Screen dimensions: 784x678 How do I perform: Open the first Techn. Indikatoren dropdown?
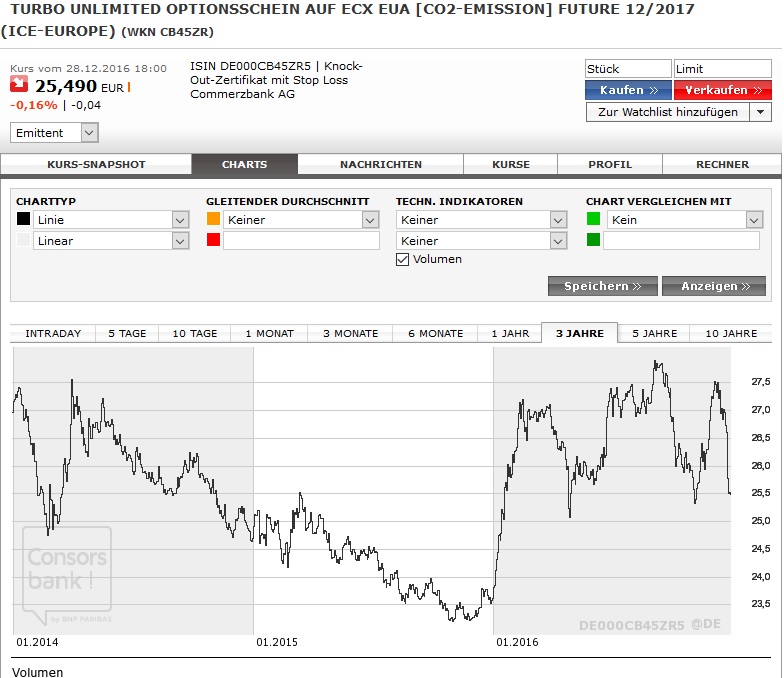(x=482, y=220)
